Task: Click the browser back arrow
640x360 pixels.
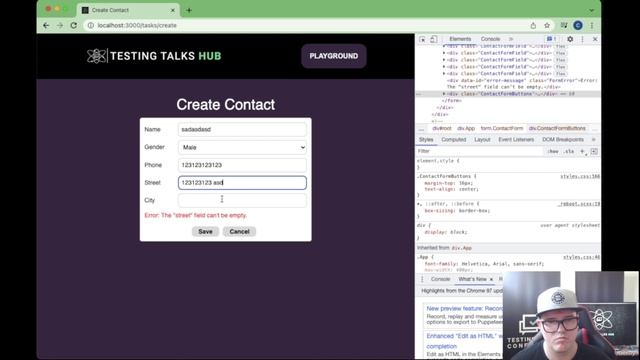Action: click(46, 25)
